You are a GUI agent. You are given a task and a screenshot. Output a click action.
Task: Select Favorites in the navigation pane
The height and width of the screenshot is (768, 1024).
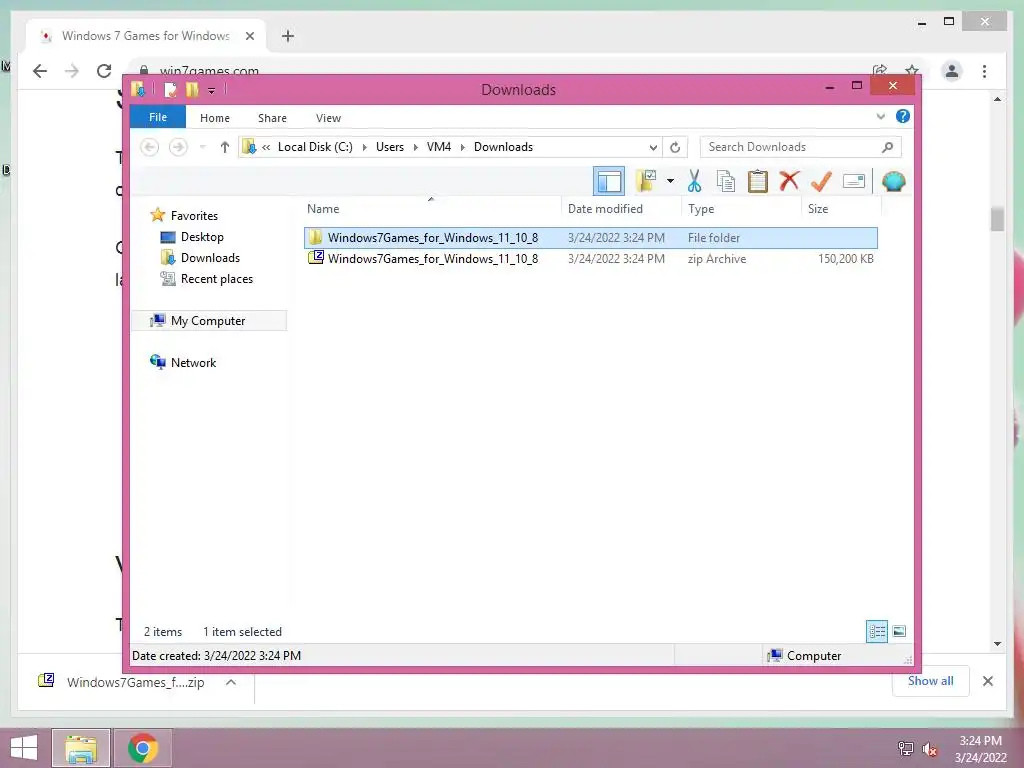pos(194,216)
